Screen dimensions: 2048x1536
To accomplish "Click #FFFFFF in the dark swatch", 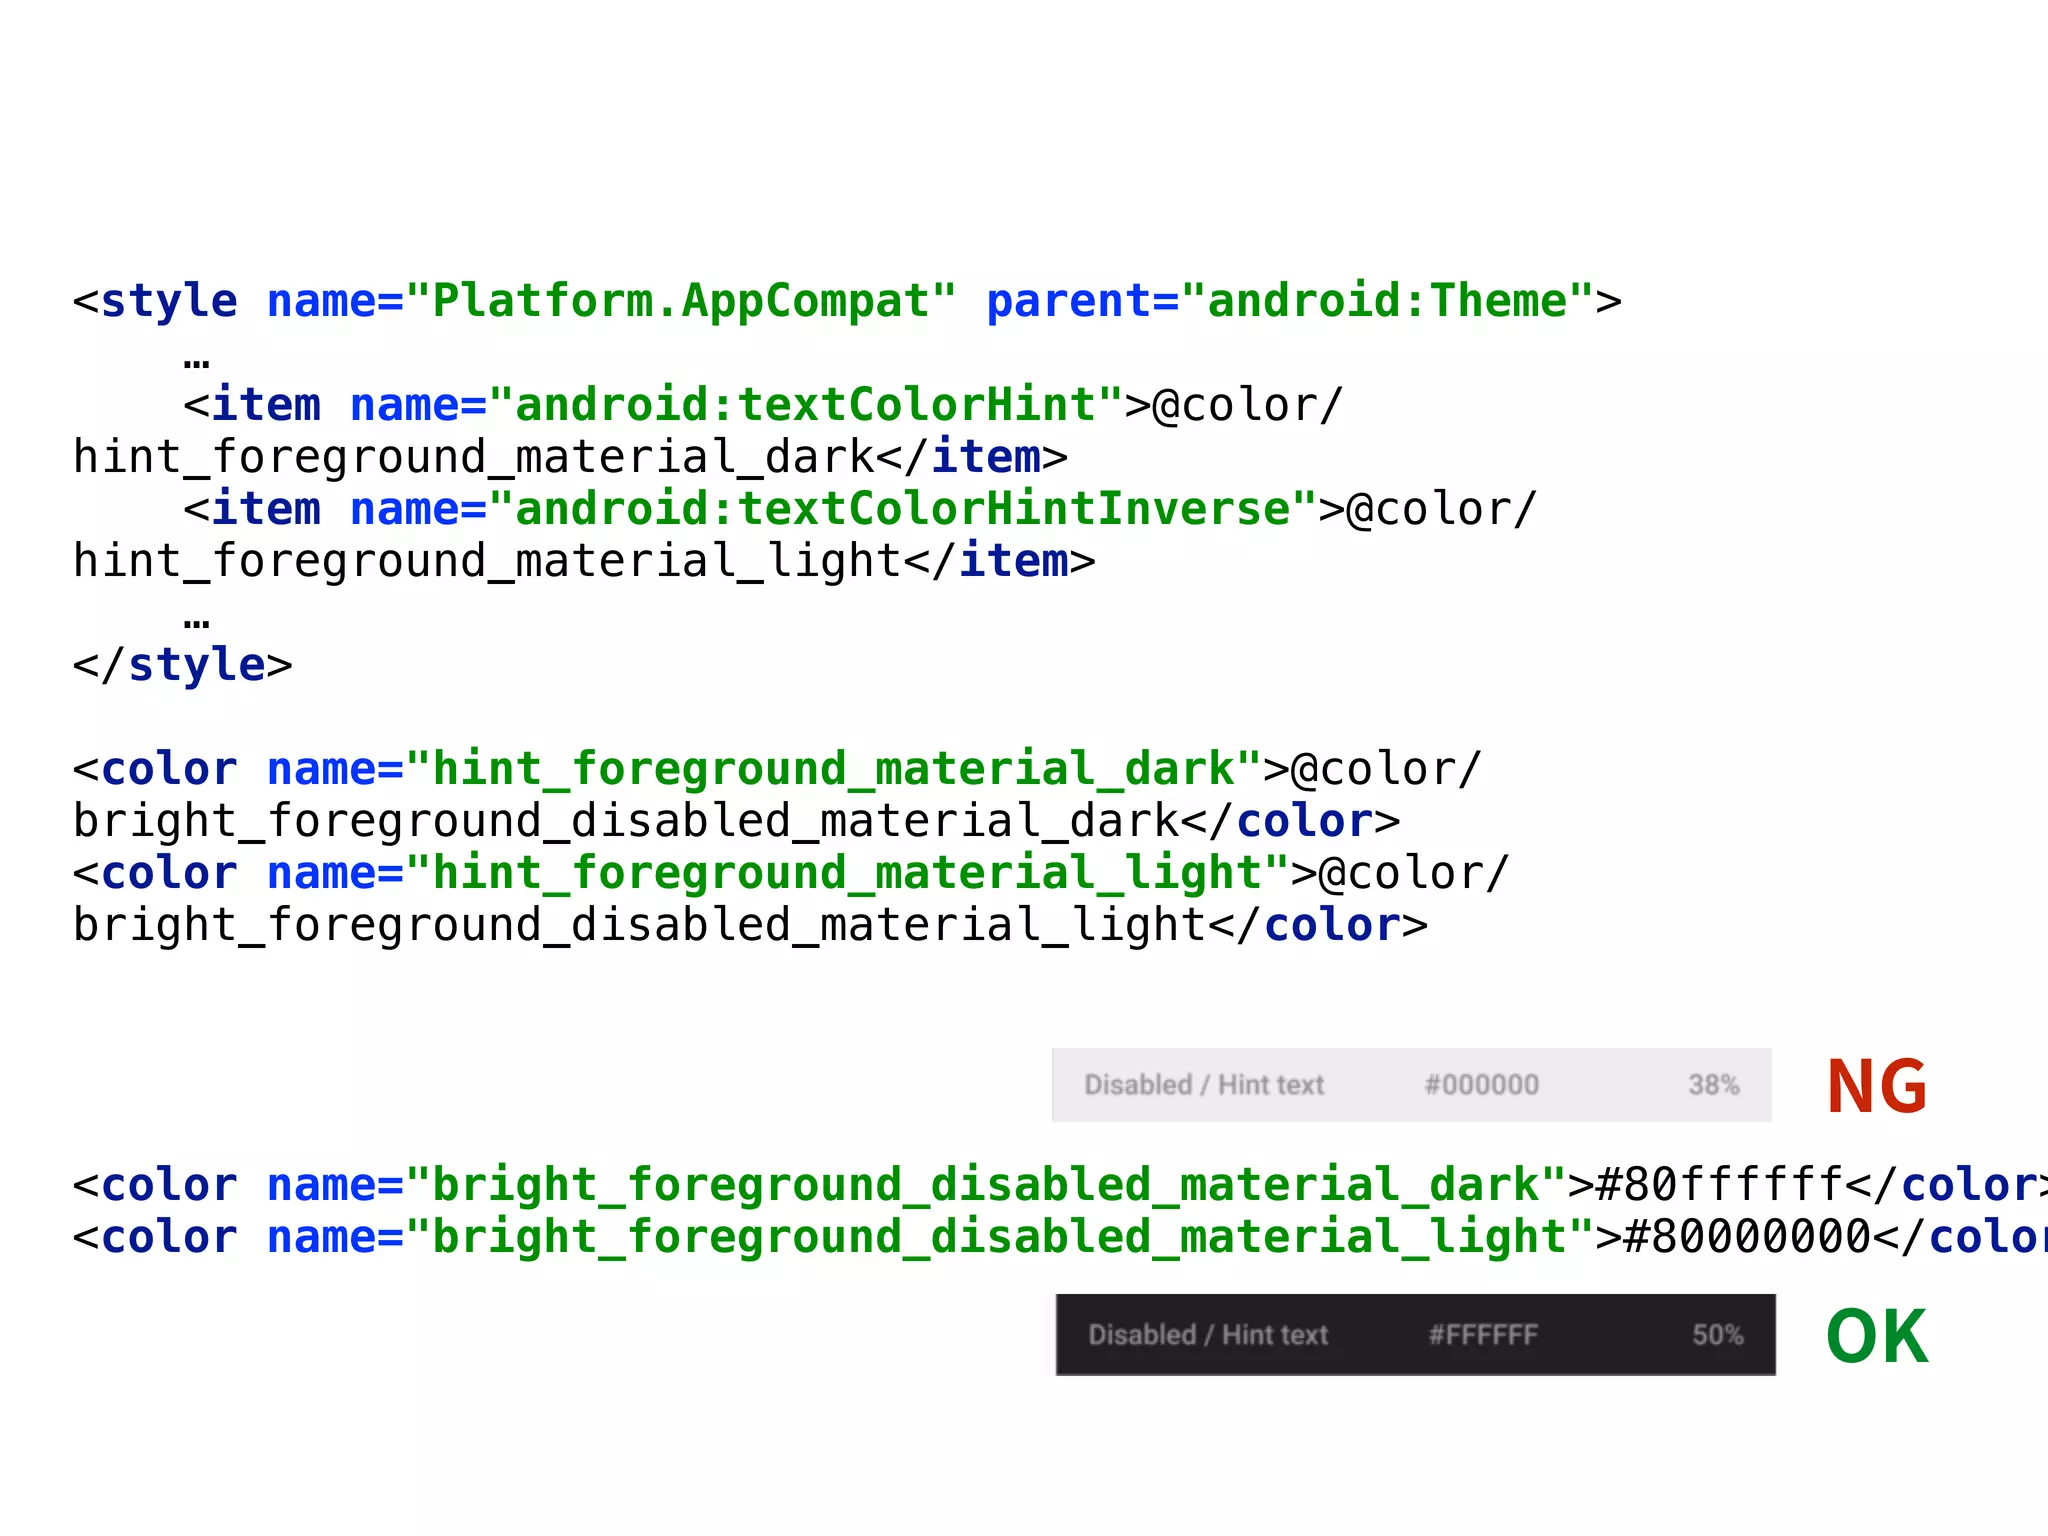I will click(1483, 1335).
